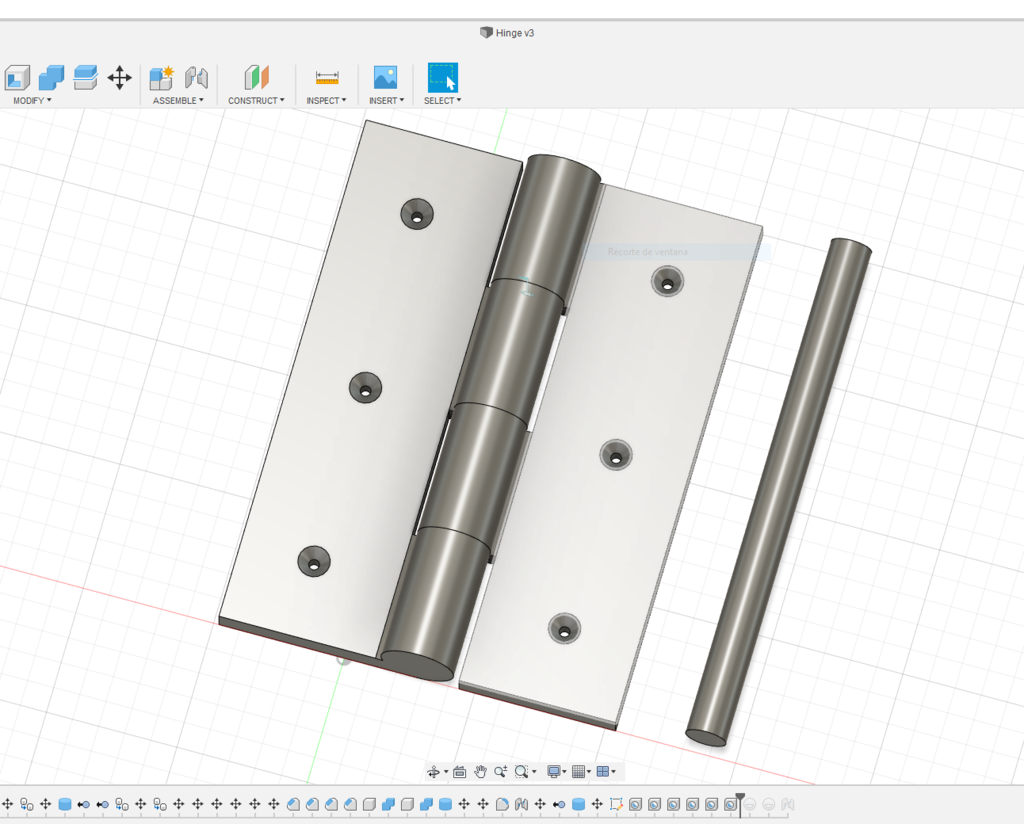Select the Combine tool in the toolbar
1024x824 pixels.
(x=51, y=77)
